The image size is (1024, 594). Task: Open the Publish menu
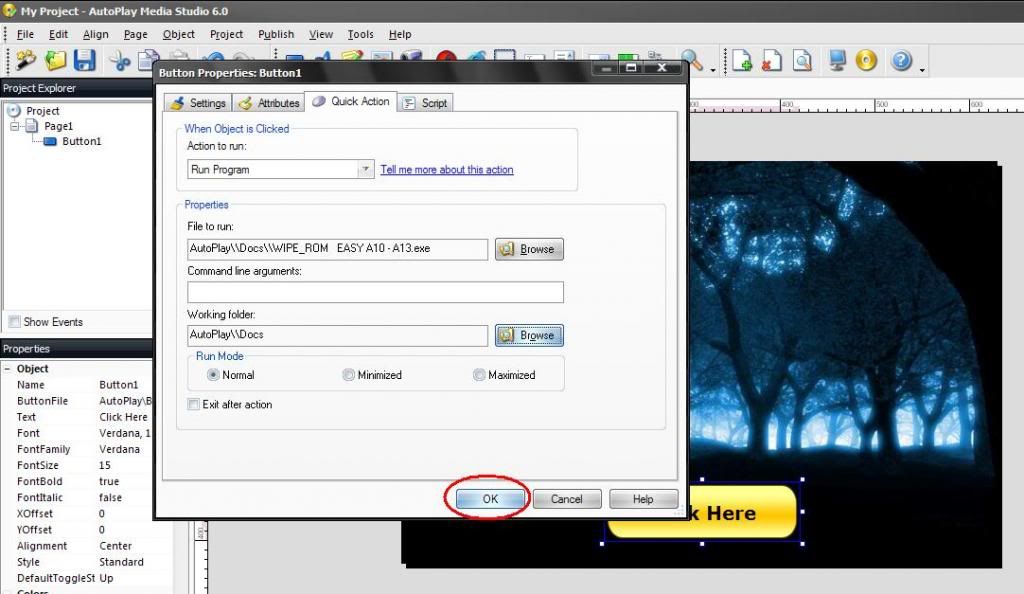[276, 34]
